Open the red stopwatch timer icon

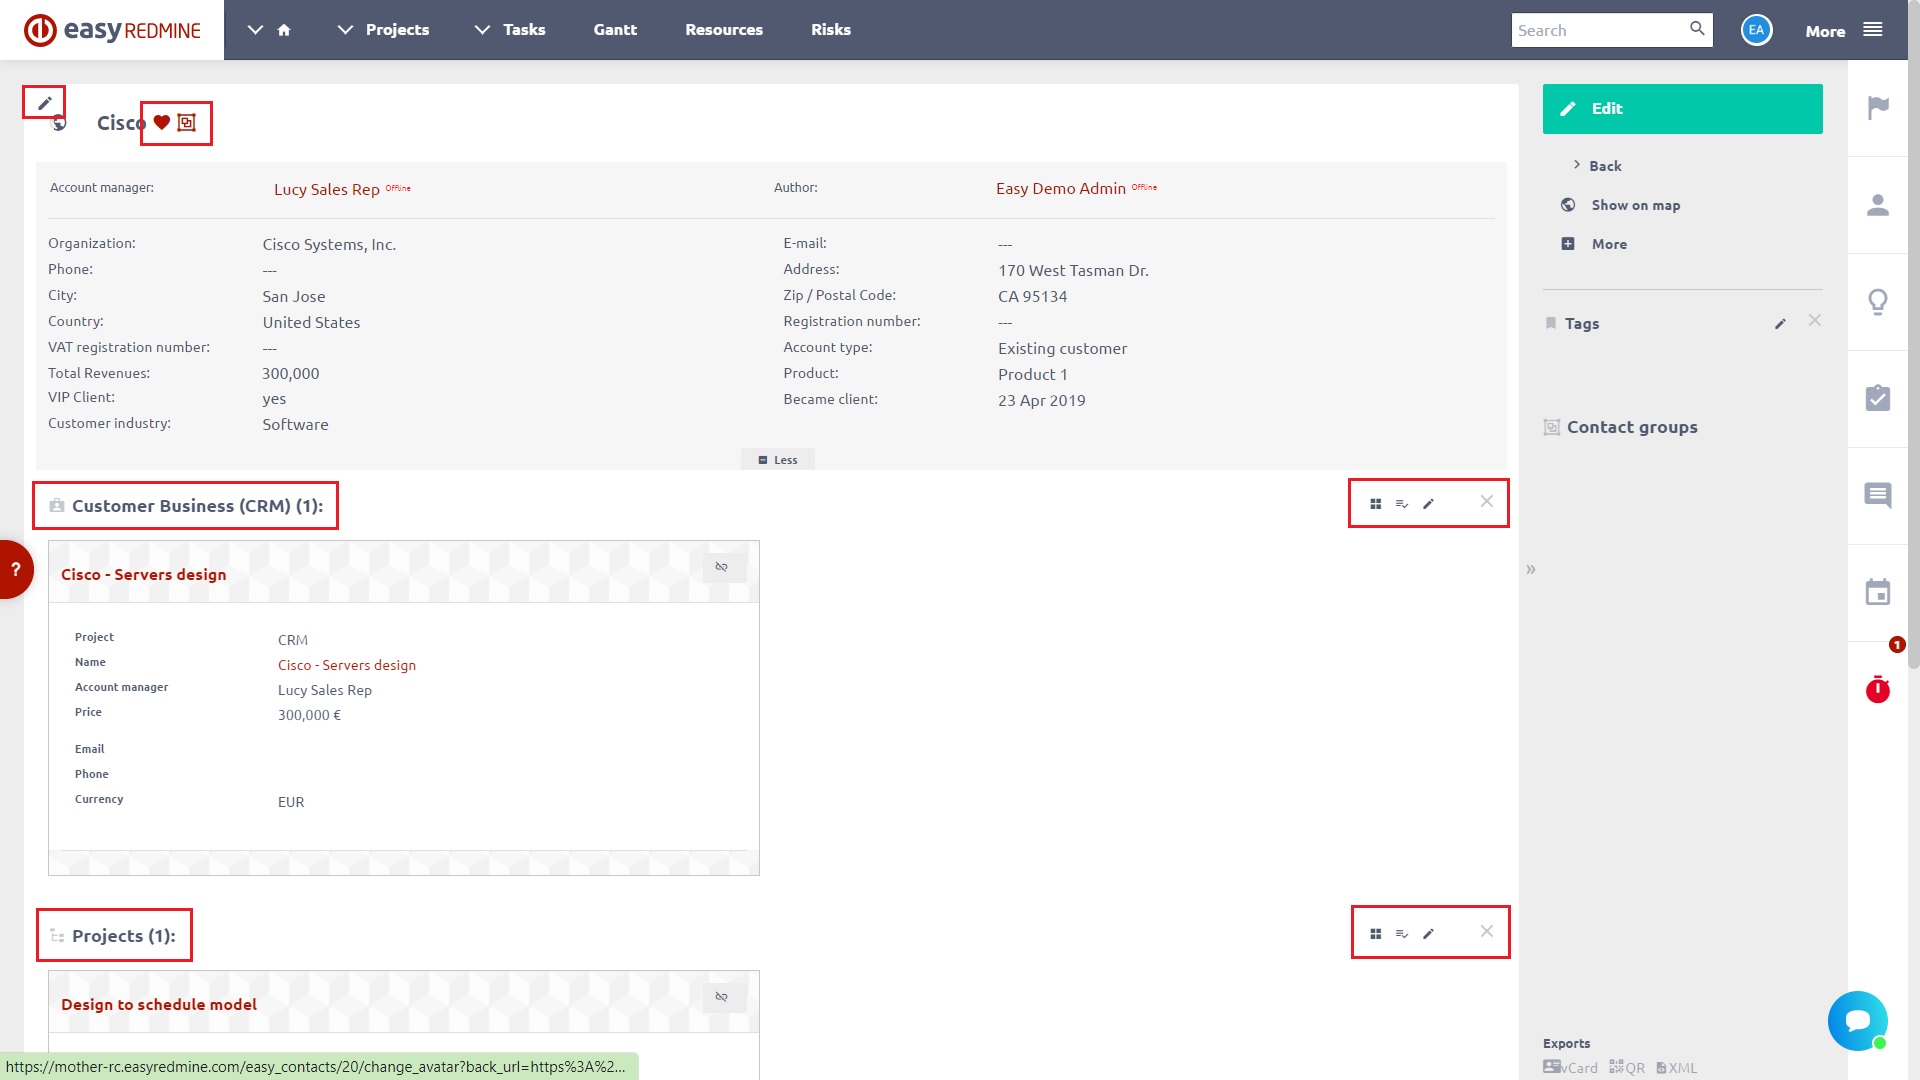click(x=1878, y=689)
